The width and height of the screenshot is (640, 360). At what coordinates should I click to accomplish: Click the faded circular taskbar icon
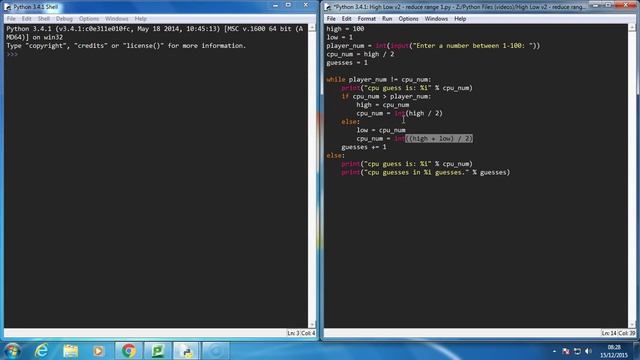pyautogui.click(x=216, y=351)
